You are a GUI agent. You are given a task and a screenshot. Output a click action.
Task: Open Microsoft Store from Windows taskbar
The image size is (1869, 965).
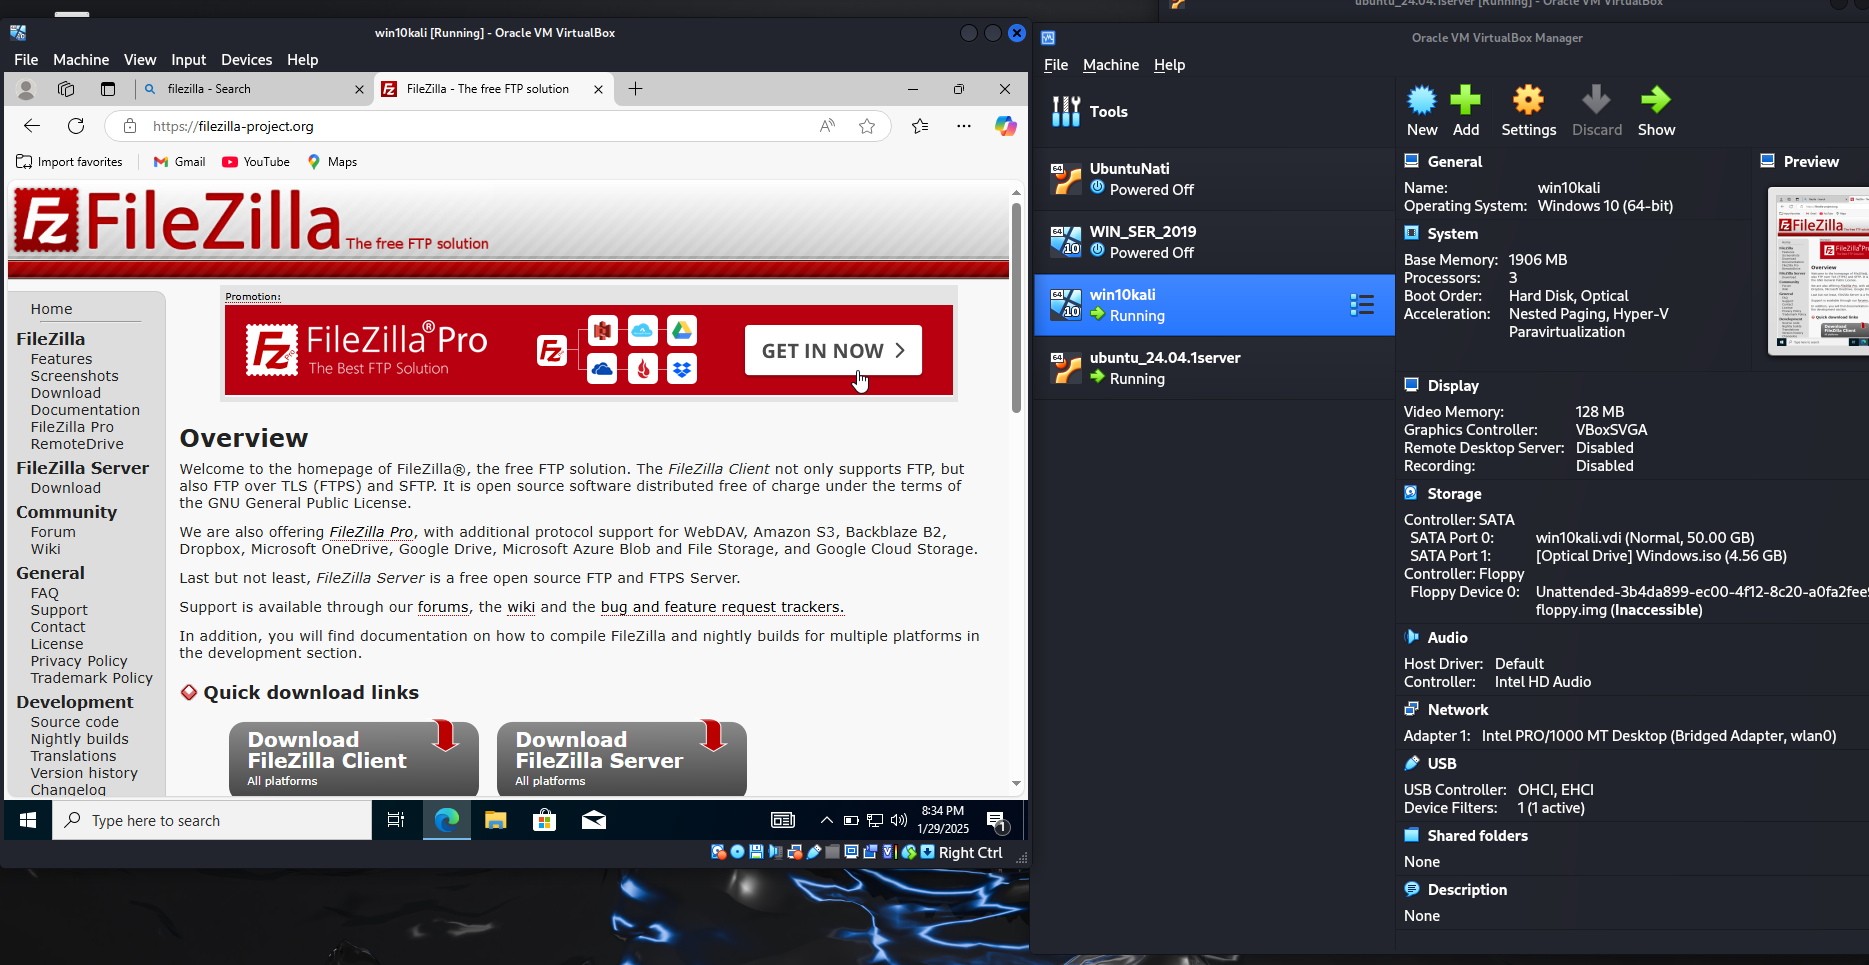pos(544,820)
